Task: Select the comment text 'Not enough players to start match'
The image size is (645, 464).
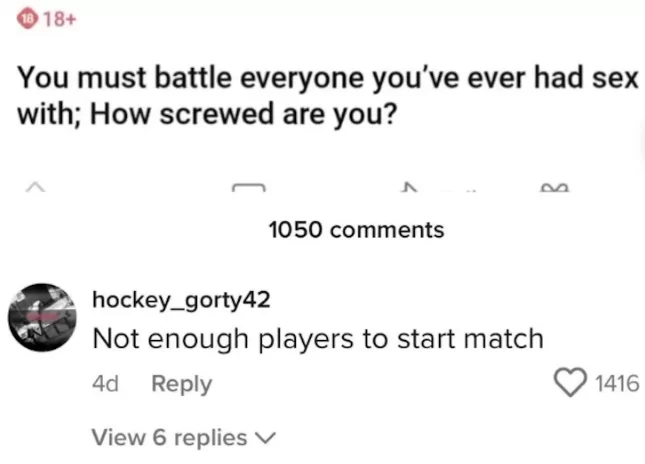Action: 317,339
